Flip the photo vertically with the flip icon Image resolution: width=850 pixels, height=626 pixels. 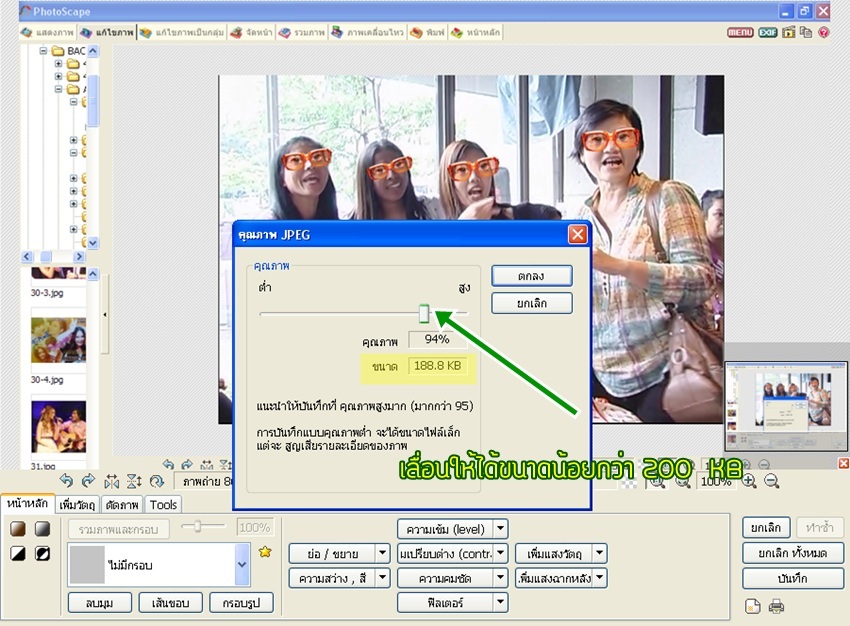pyautogui.click(x=134, y=480)
